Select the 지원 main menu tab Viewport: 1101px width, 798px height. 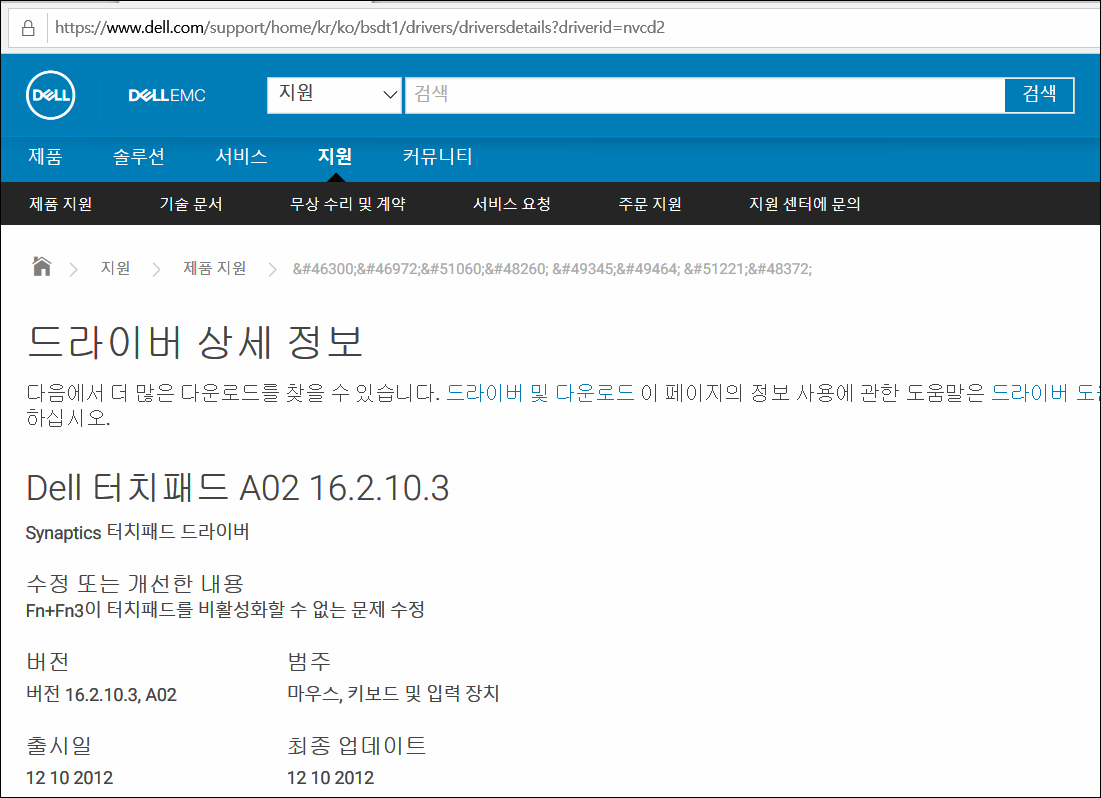335,156
